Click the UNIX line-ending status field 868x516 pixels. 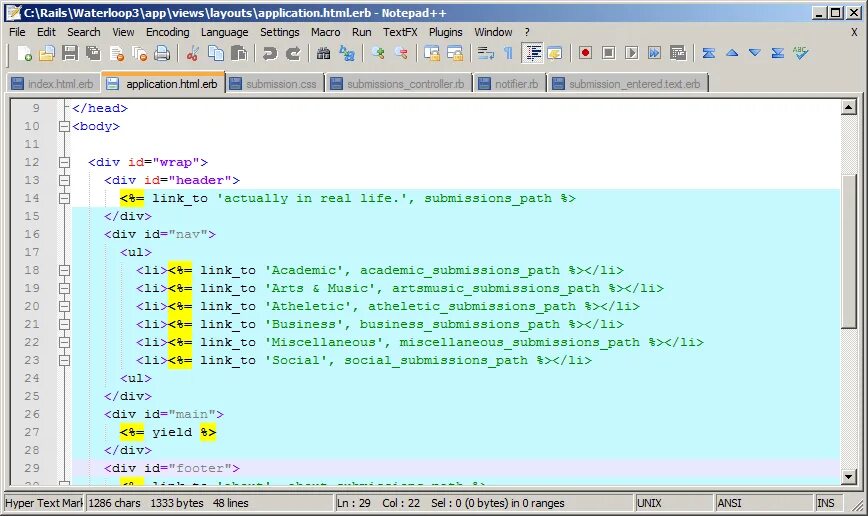click(673, 503)
